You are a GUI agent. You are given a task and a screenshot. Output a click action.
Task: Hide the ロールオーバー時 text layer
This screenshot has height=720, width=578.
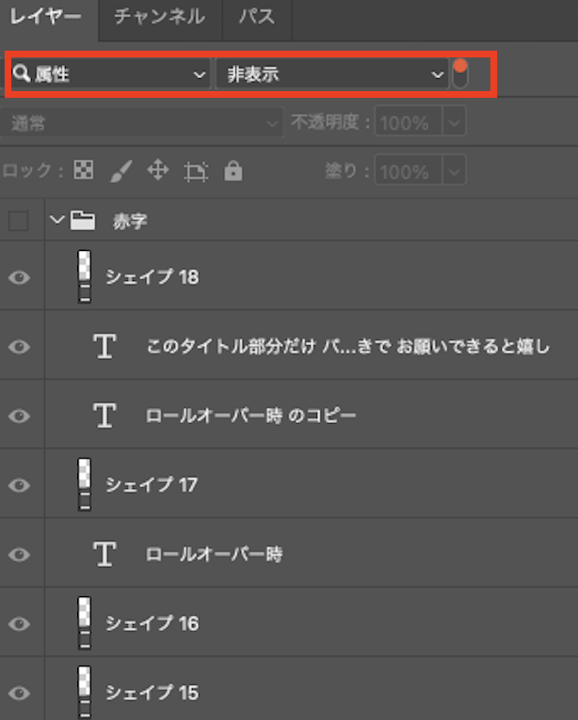click(x=19, y=554)
